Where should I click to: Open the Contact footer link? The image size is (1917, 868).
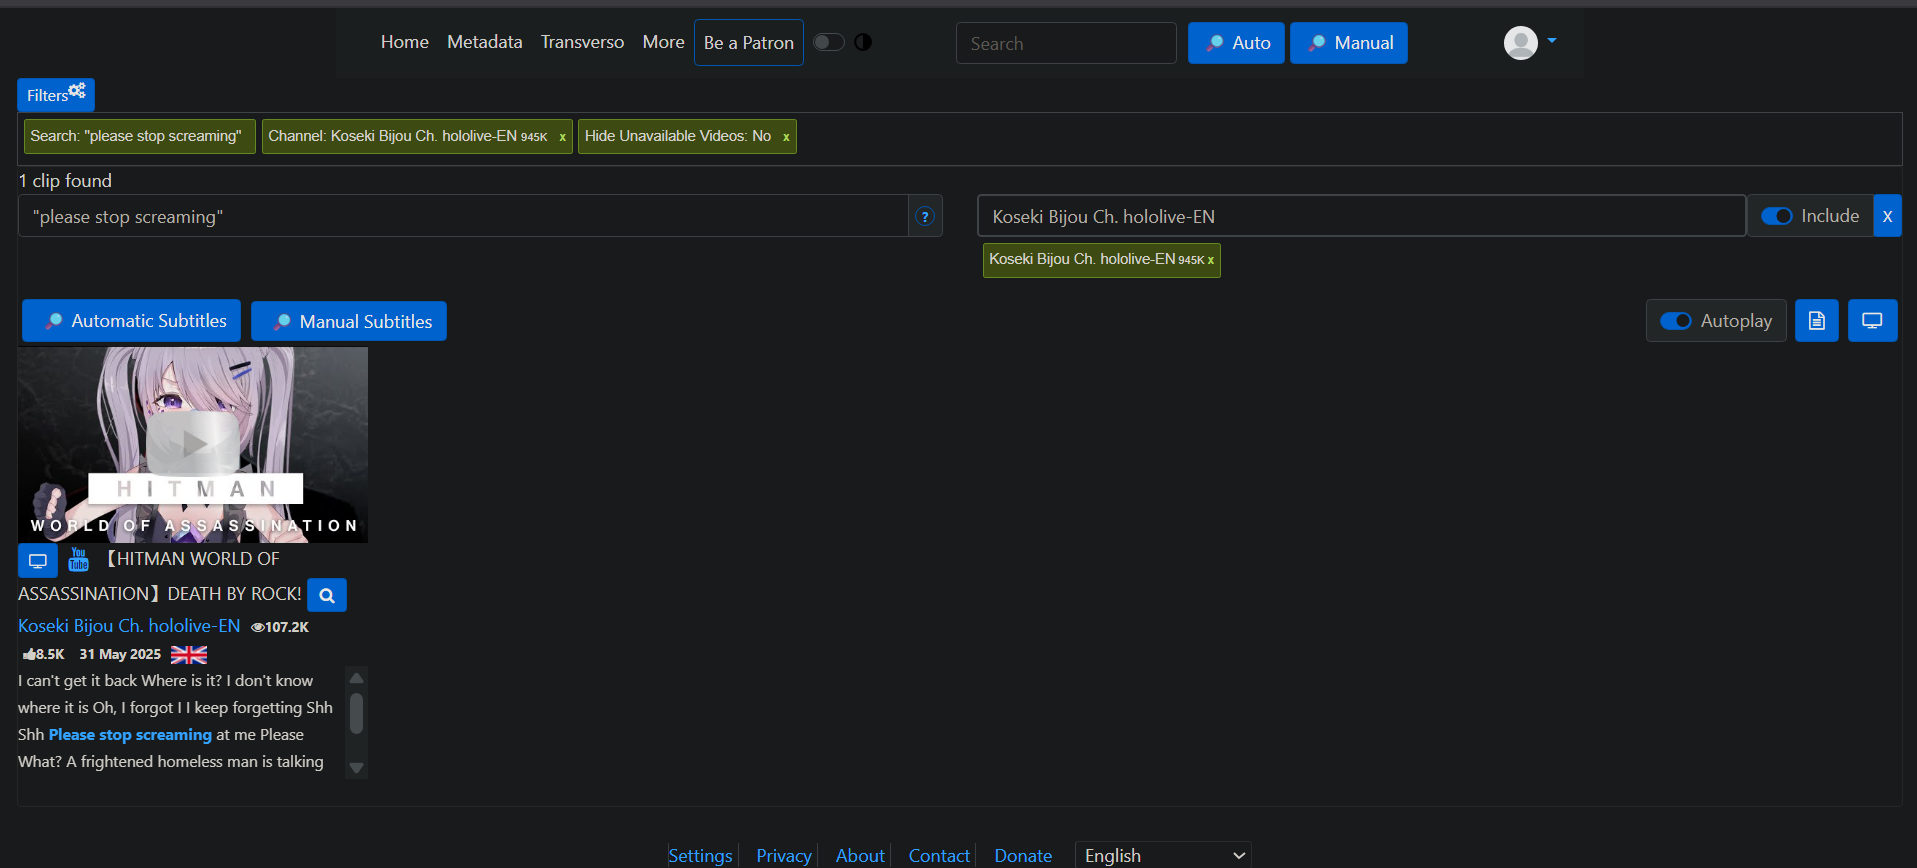coord(939,856)
